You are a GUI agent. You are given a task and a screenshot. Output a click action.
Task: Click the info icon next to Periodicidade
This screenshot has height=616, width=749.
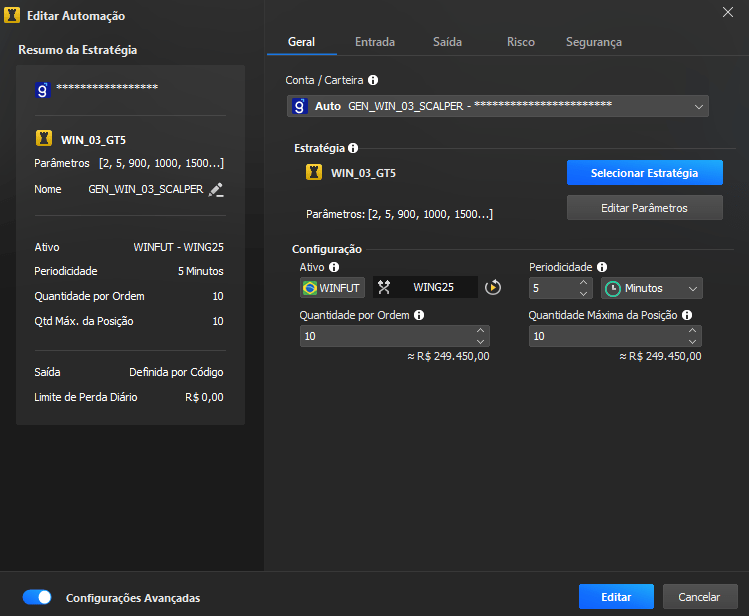601,267
